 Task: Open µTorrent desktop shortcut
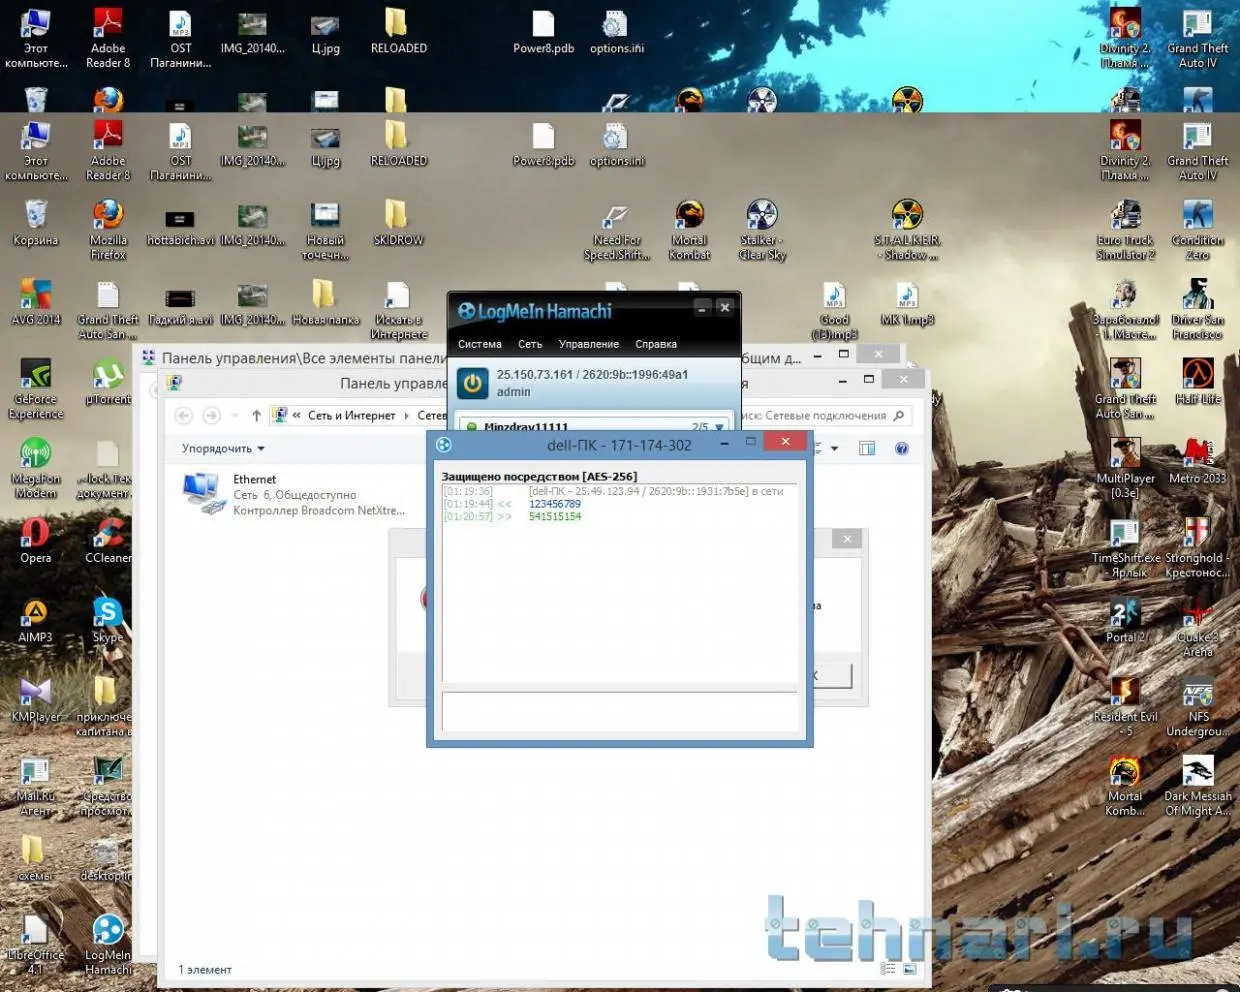pos(108,382)
